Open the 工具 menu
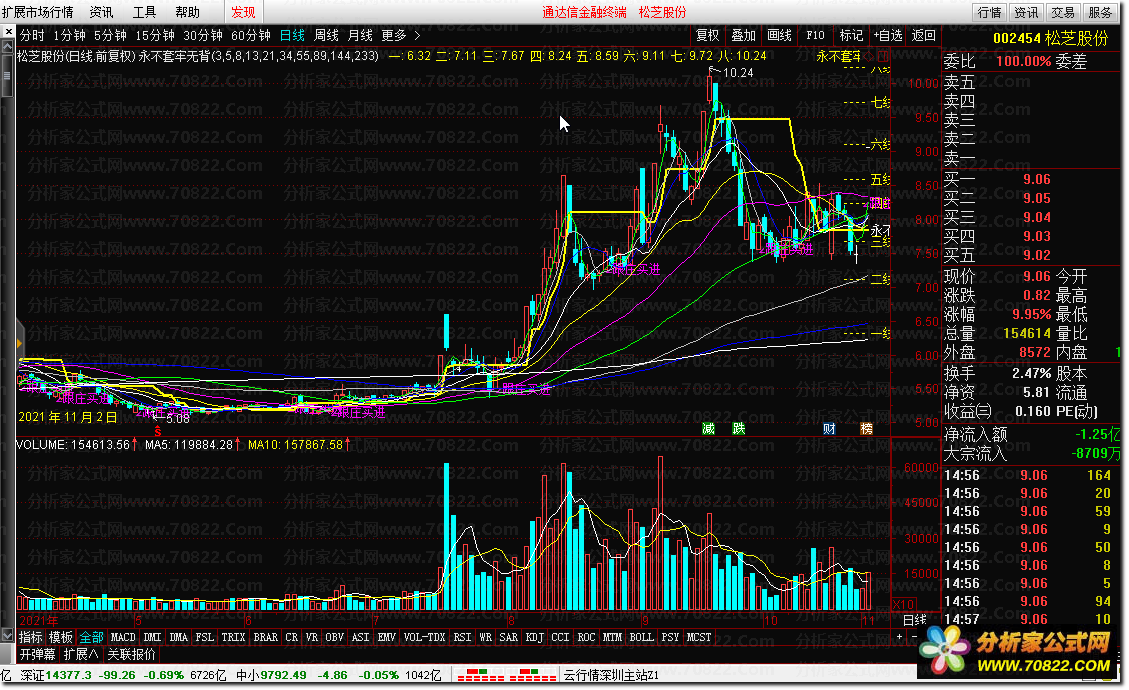1129x690 pixels. click(145, 12)
